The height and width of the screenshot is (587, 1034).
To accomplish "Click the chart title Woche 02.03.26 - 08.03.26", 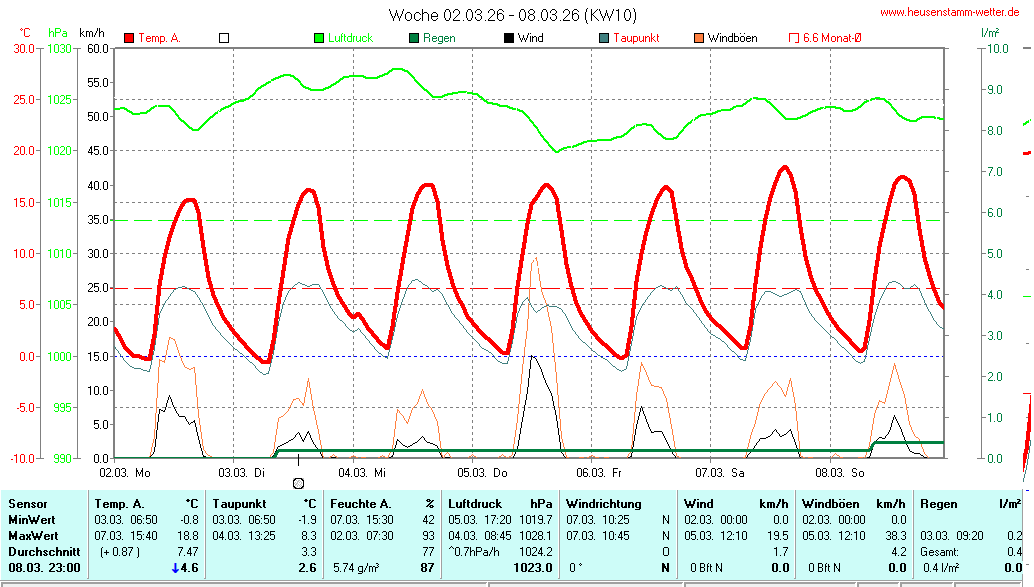I will (x=512, y=15).
